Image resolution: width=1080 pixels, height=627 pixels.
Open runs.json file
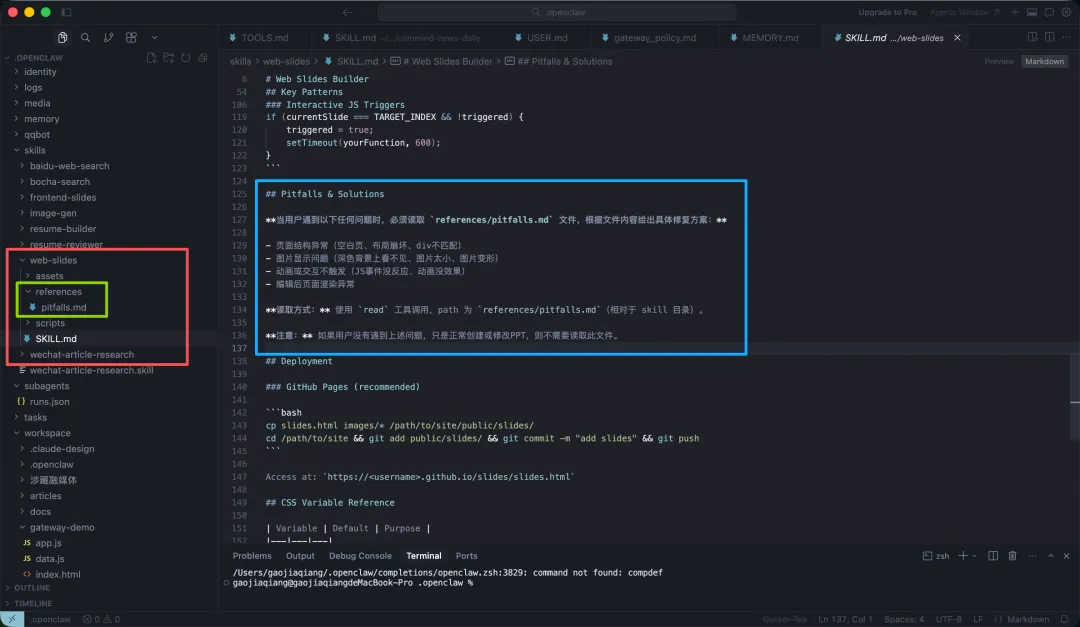click(49, 402)
